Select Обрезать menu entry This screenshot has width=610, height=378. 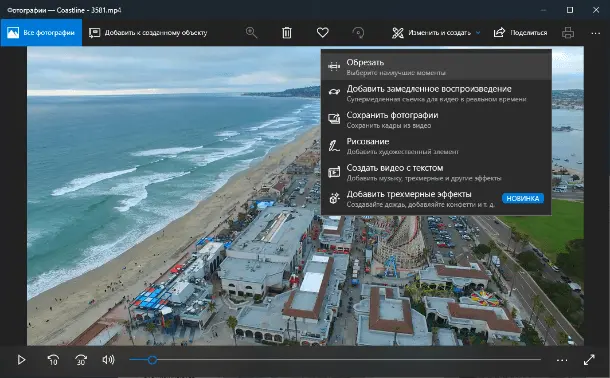point(436,67)
